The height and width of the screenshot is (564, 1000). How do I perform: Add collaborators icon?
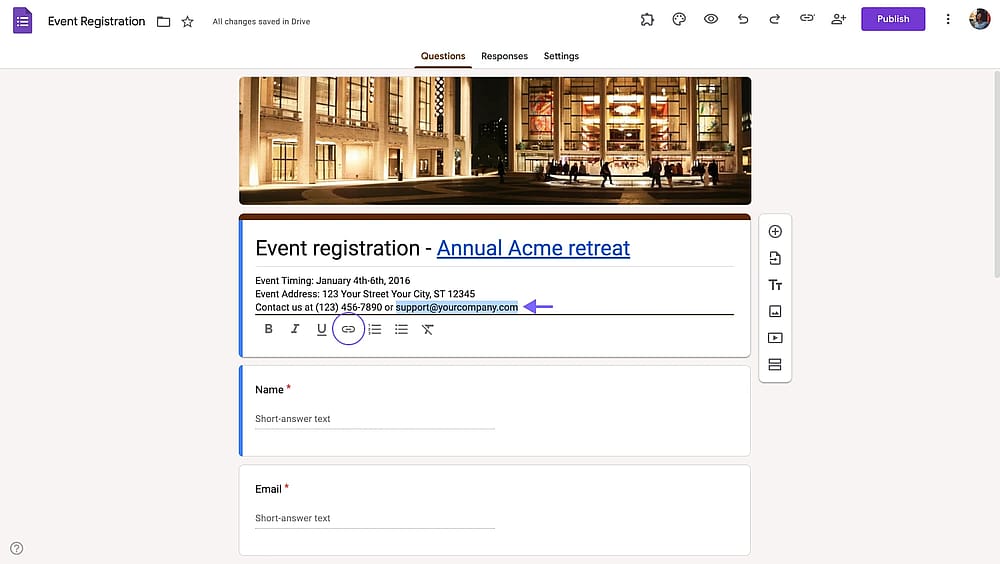[839, 19]
